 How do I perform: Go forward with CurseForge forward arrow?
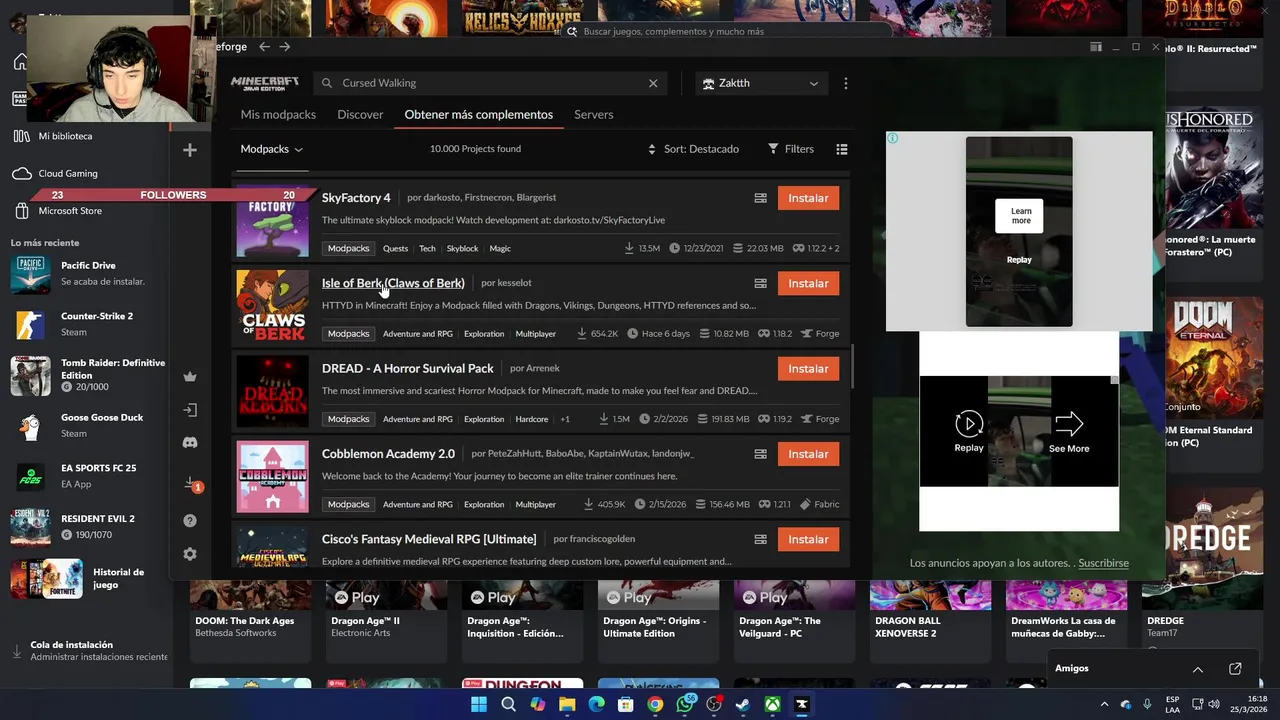tap(285, 46)
